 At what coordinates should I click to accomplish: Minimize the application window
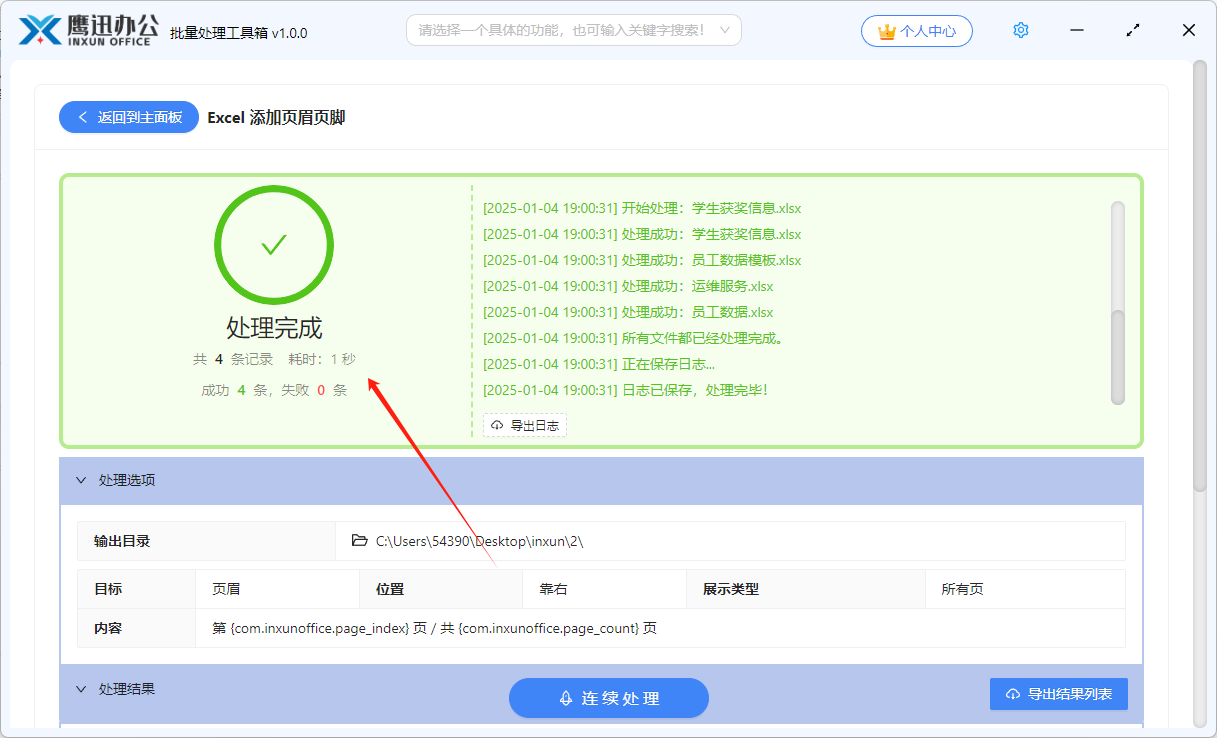(1077, 31)
